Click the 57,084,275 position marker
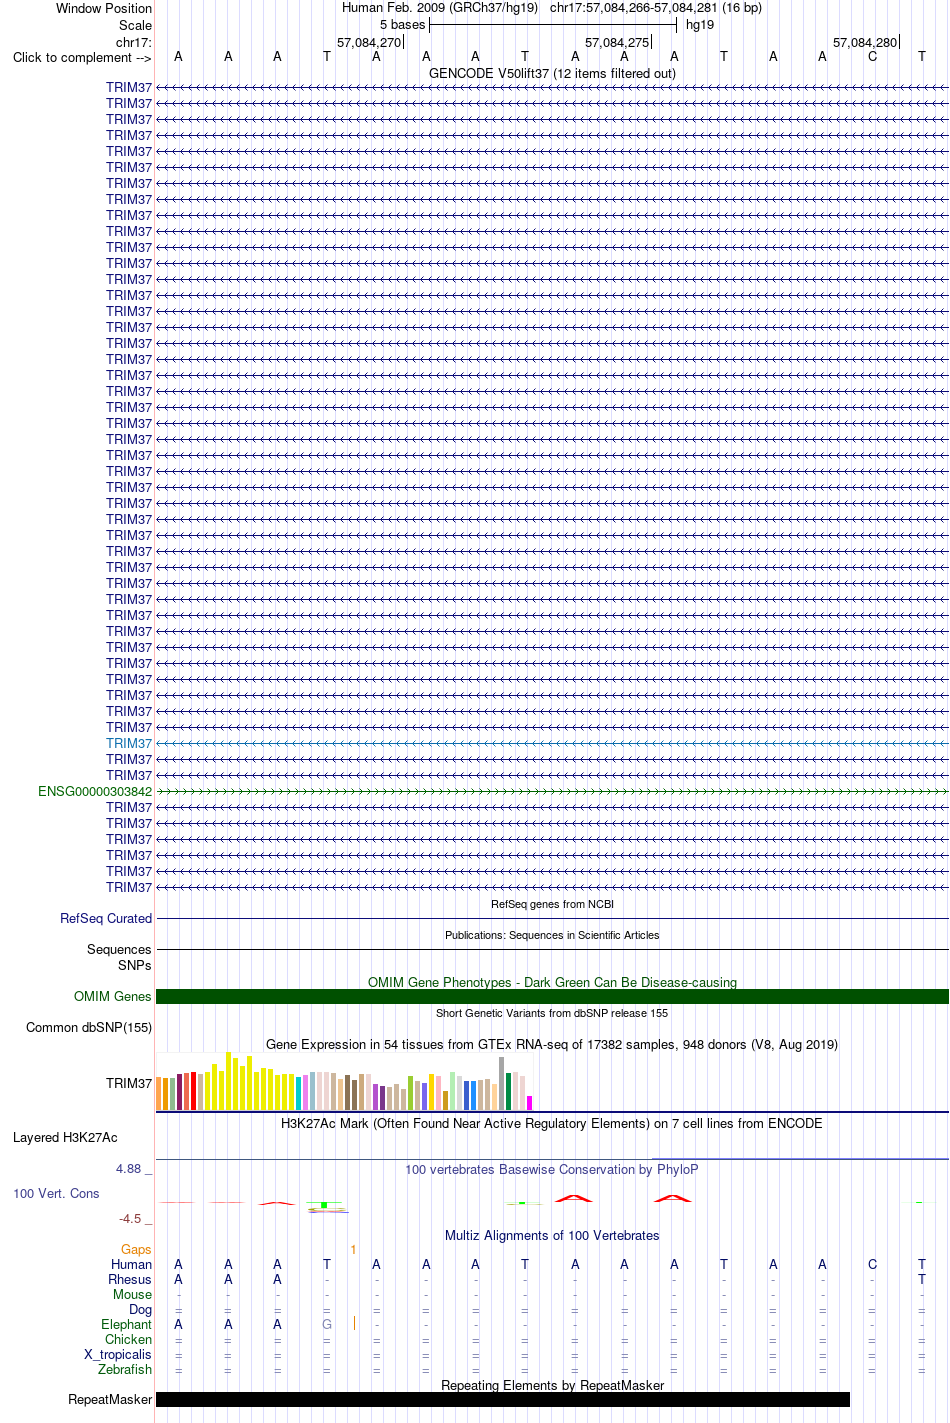The width and height of the screenshot is (950, 1423). click(x=617, y=43)
